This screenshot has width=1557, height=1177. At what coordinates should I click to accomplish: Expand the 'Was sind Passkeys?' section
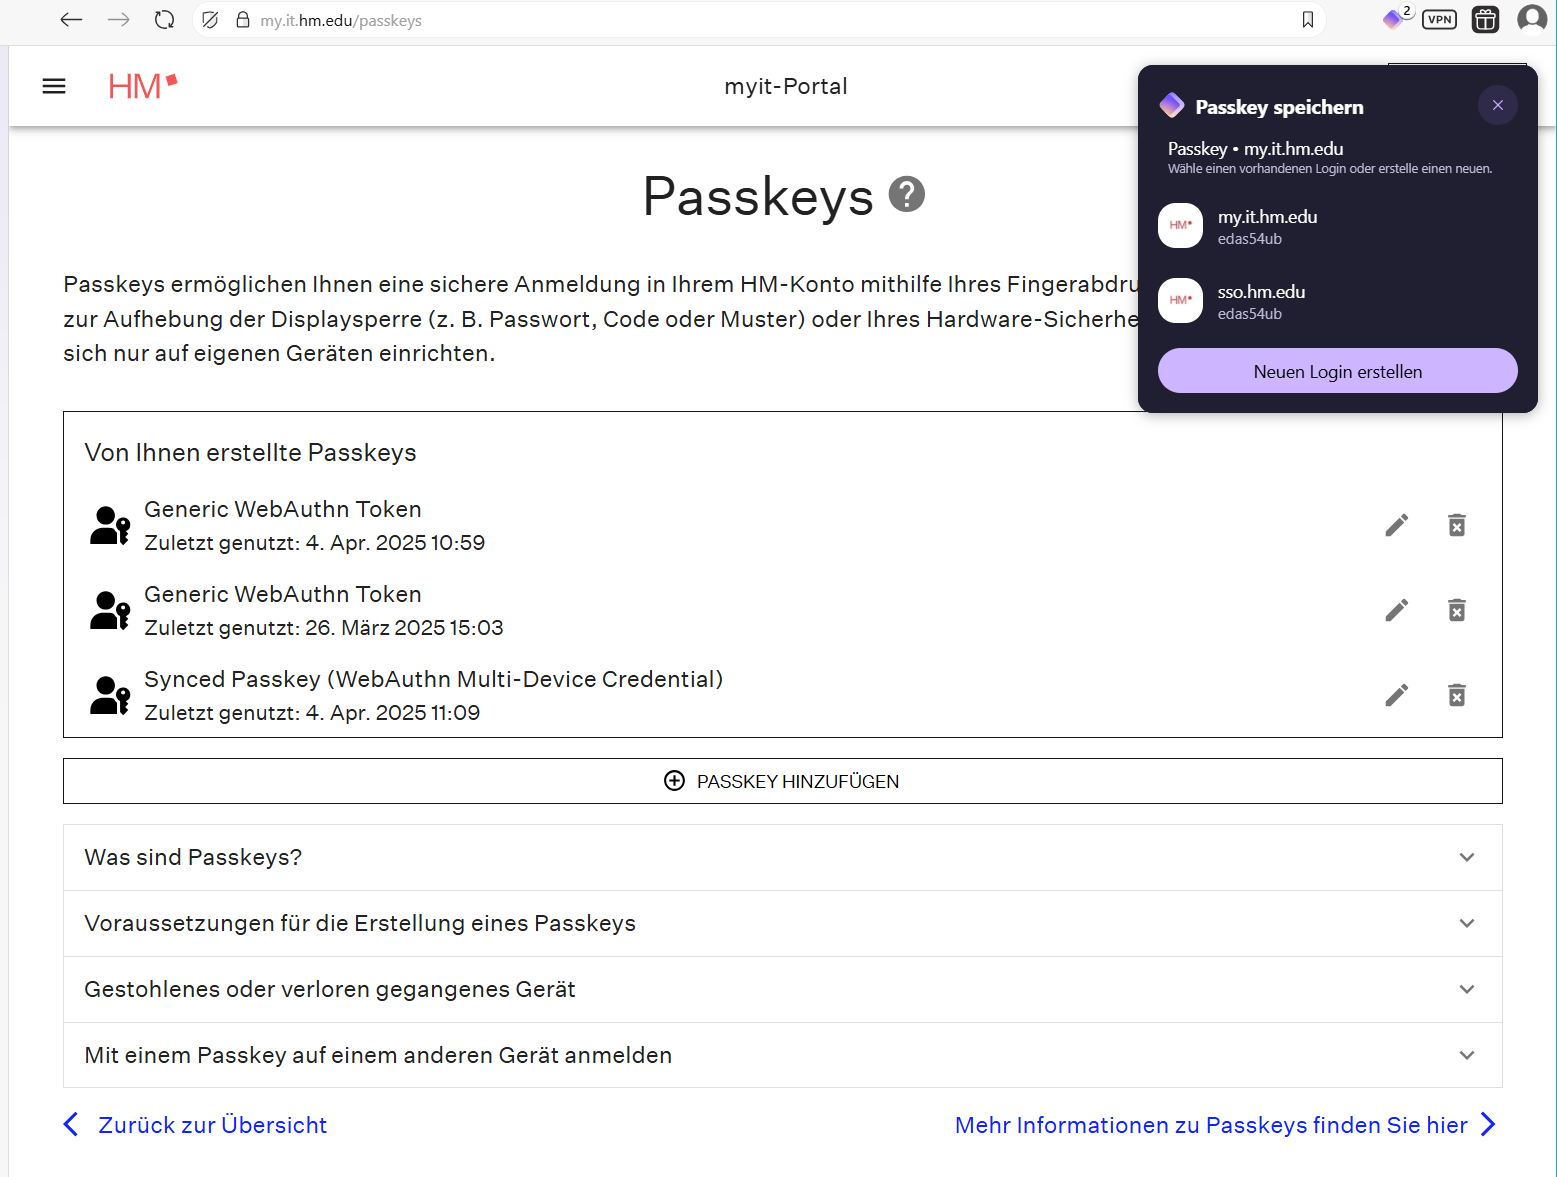point(782,857)
